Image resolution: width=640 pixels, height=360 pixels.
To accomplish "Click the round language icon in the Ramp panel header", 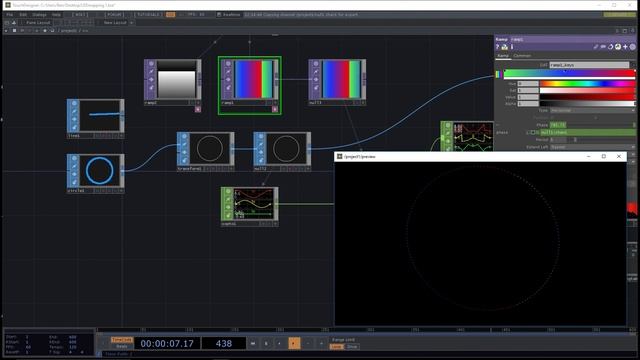I will (x=618, y=47).
